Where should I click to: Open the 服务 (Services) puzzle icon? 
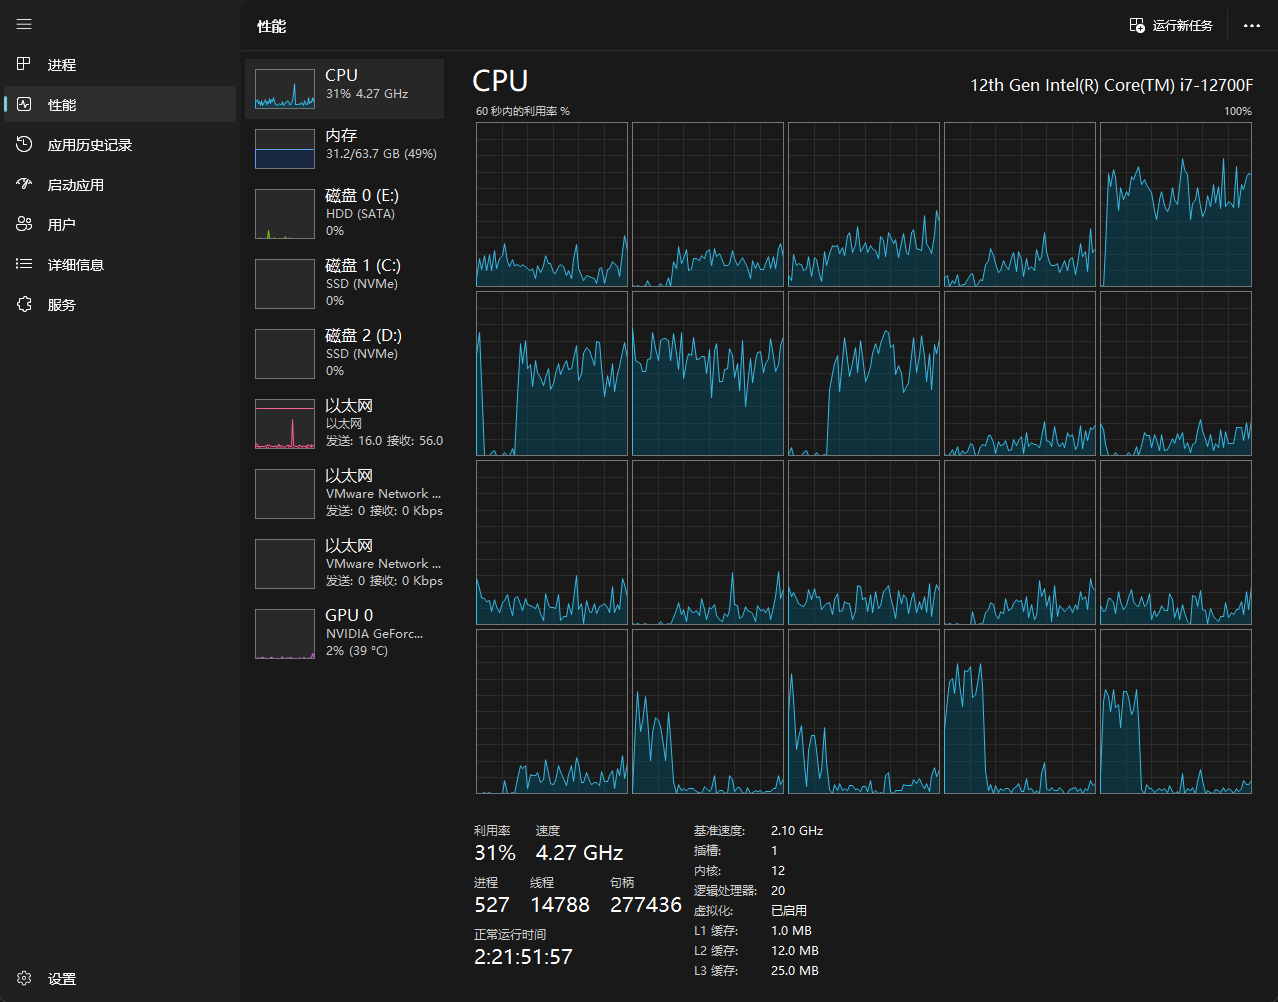coord(24,304)
